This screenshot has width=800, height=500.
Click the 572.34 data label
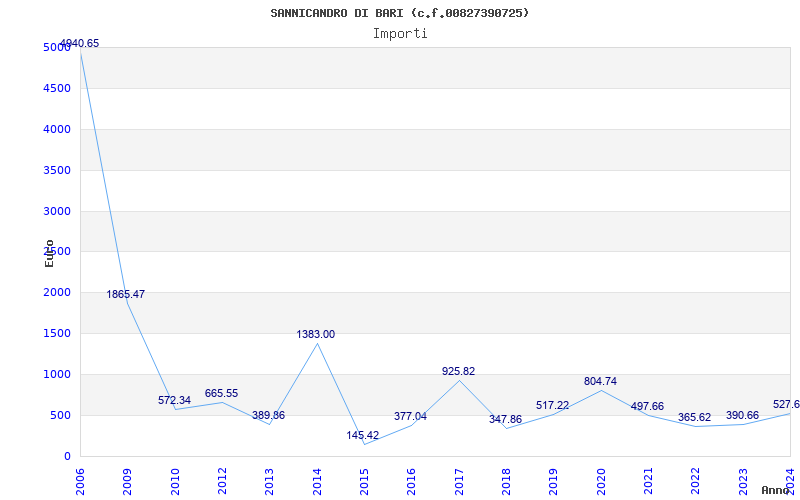pos(174,401)
